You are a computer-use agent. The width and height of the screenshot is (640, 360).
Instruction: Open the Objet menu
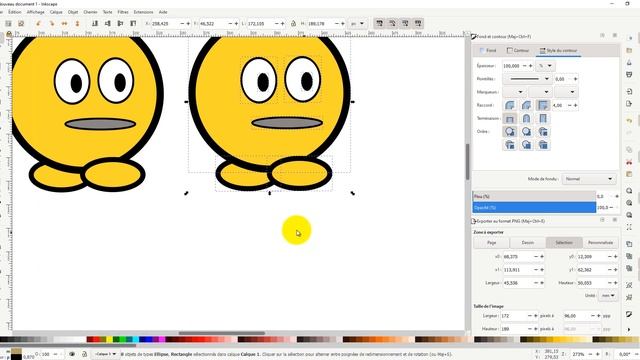click(x=73, y=12)
